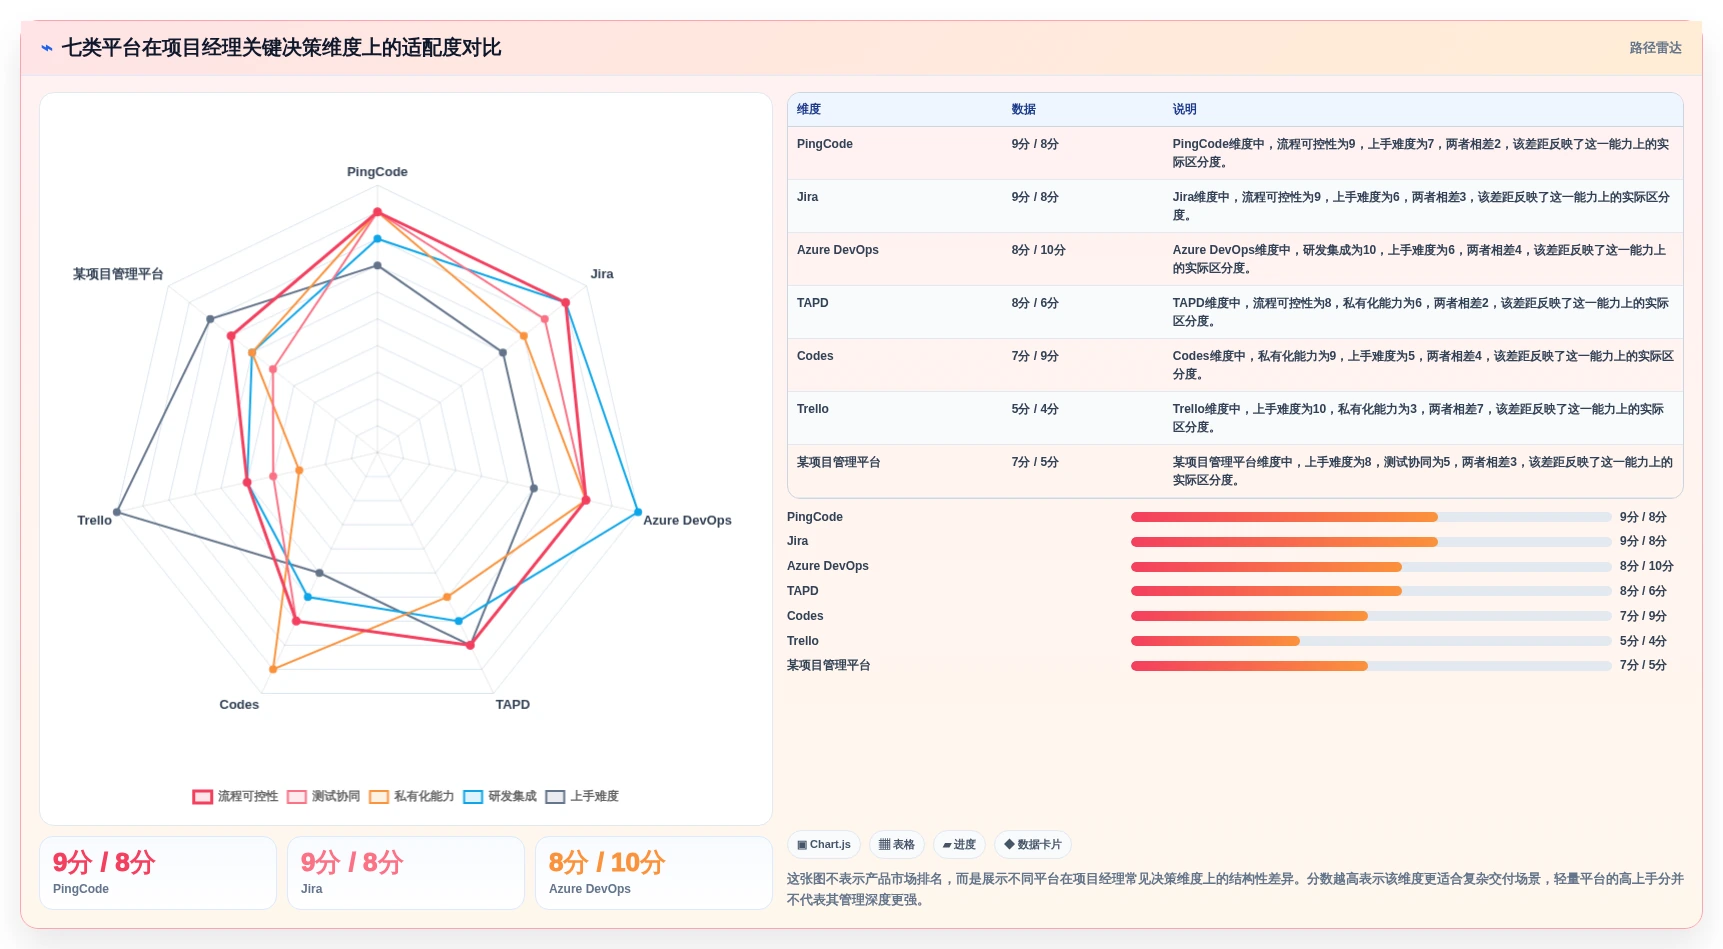Click the 路径雷达 label in the header
The width and height of the screenshot is (1723, 949).
coord(1655,48)
